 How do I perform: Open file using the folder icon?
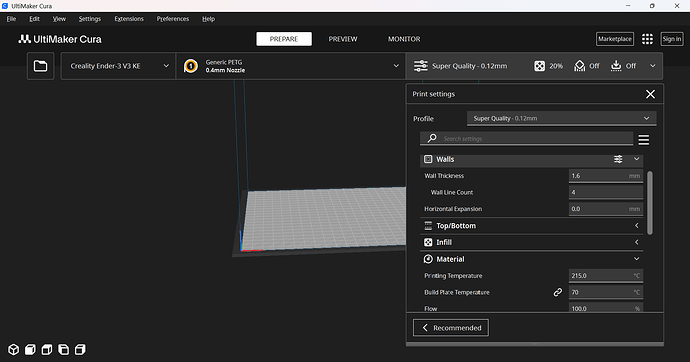pos(40,66)
